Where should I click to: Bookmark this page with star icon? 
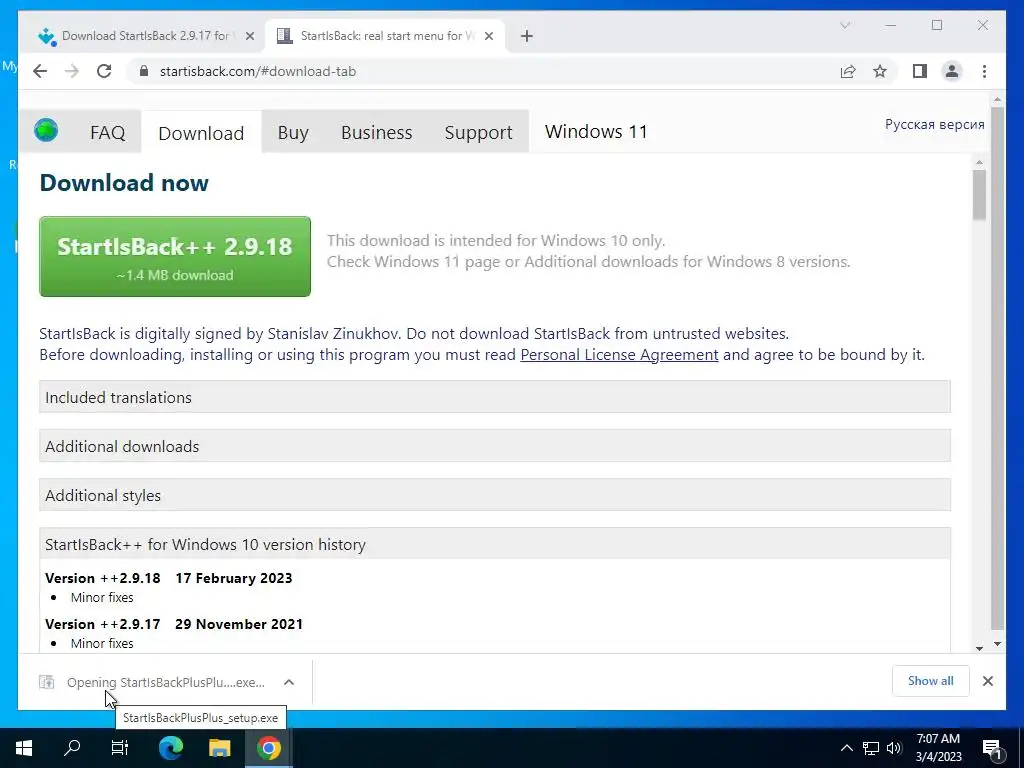click(880, 71)
